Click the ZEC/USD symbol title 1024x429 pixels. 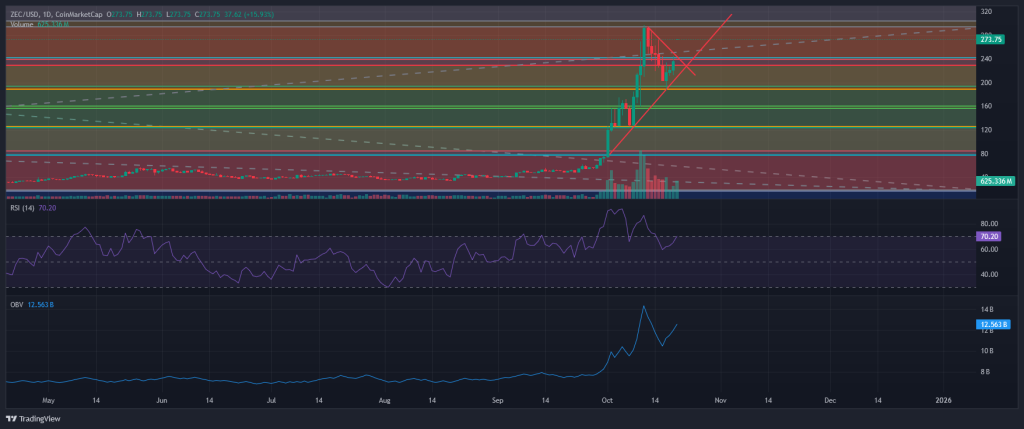point(28,14)
